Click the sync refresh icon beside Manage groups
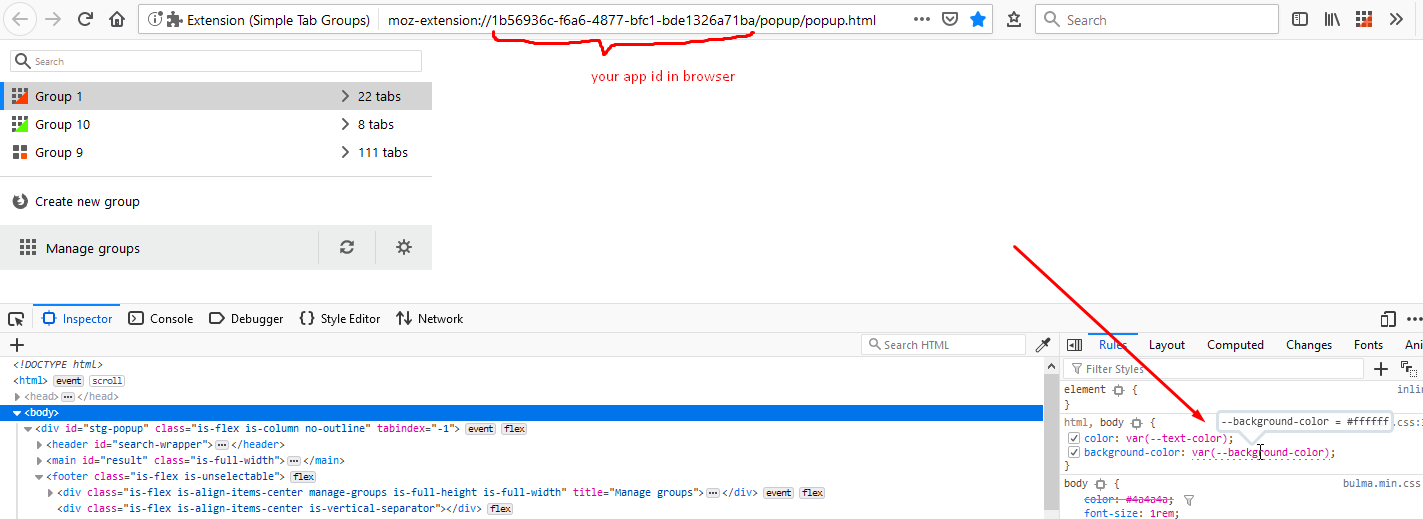1423x519 pixels. [347, 247]
